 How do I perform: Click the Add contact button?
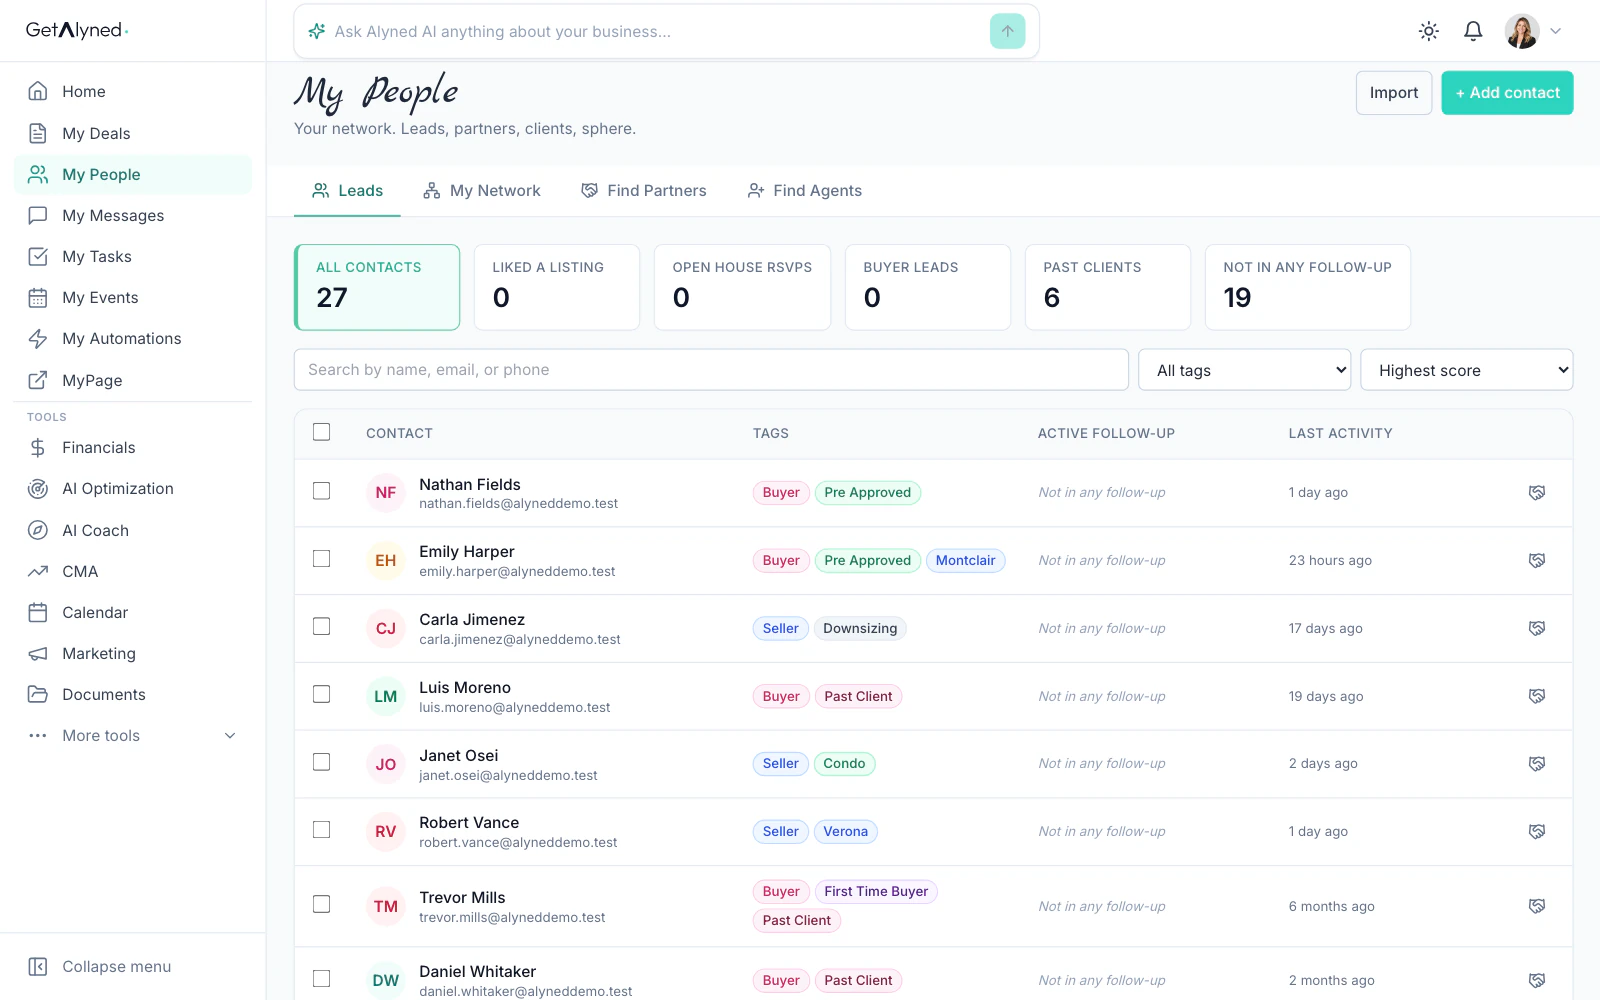[1507, 93]
